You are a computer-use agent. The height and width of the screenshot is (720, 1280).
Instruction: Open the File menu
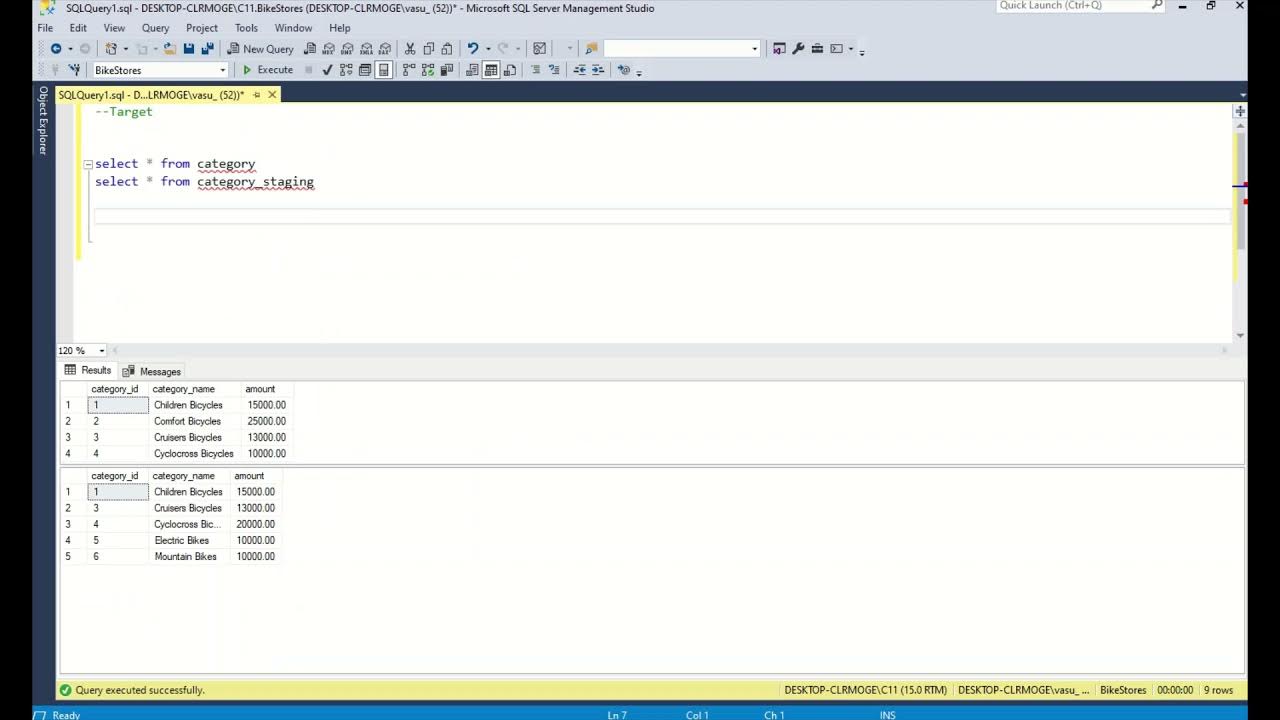pos(45,28)
